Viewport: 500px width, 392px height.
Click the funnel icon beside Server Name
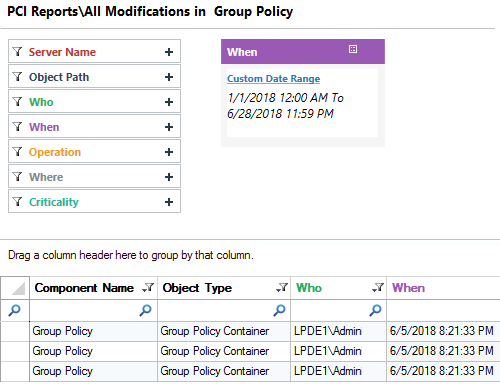[17, 51]
